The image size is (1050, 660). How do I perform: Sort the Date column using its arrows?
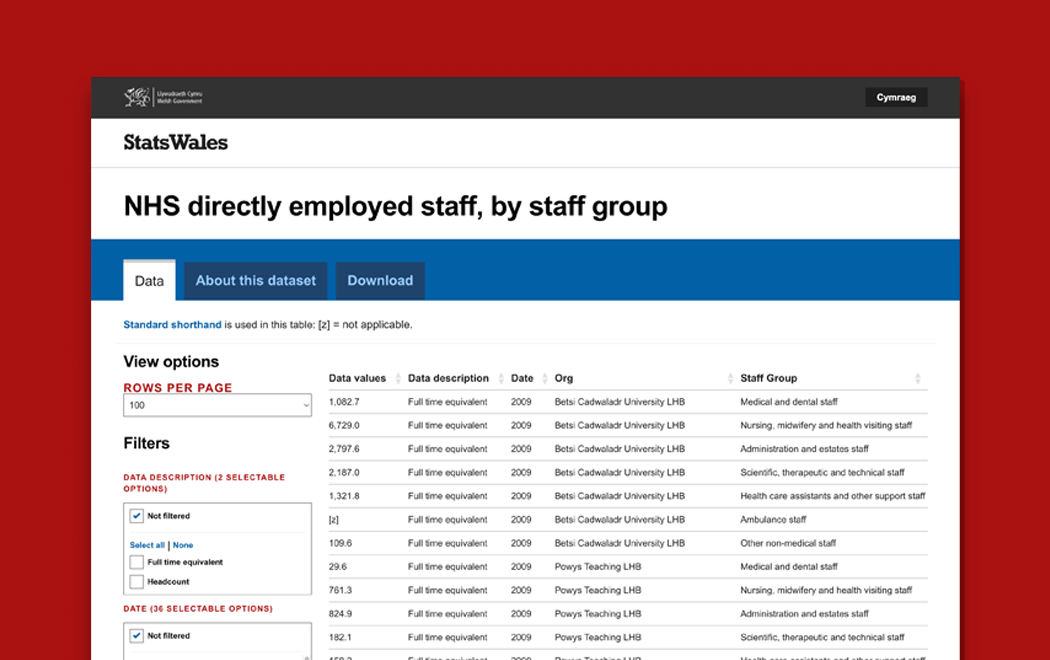coord(545,379)
